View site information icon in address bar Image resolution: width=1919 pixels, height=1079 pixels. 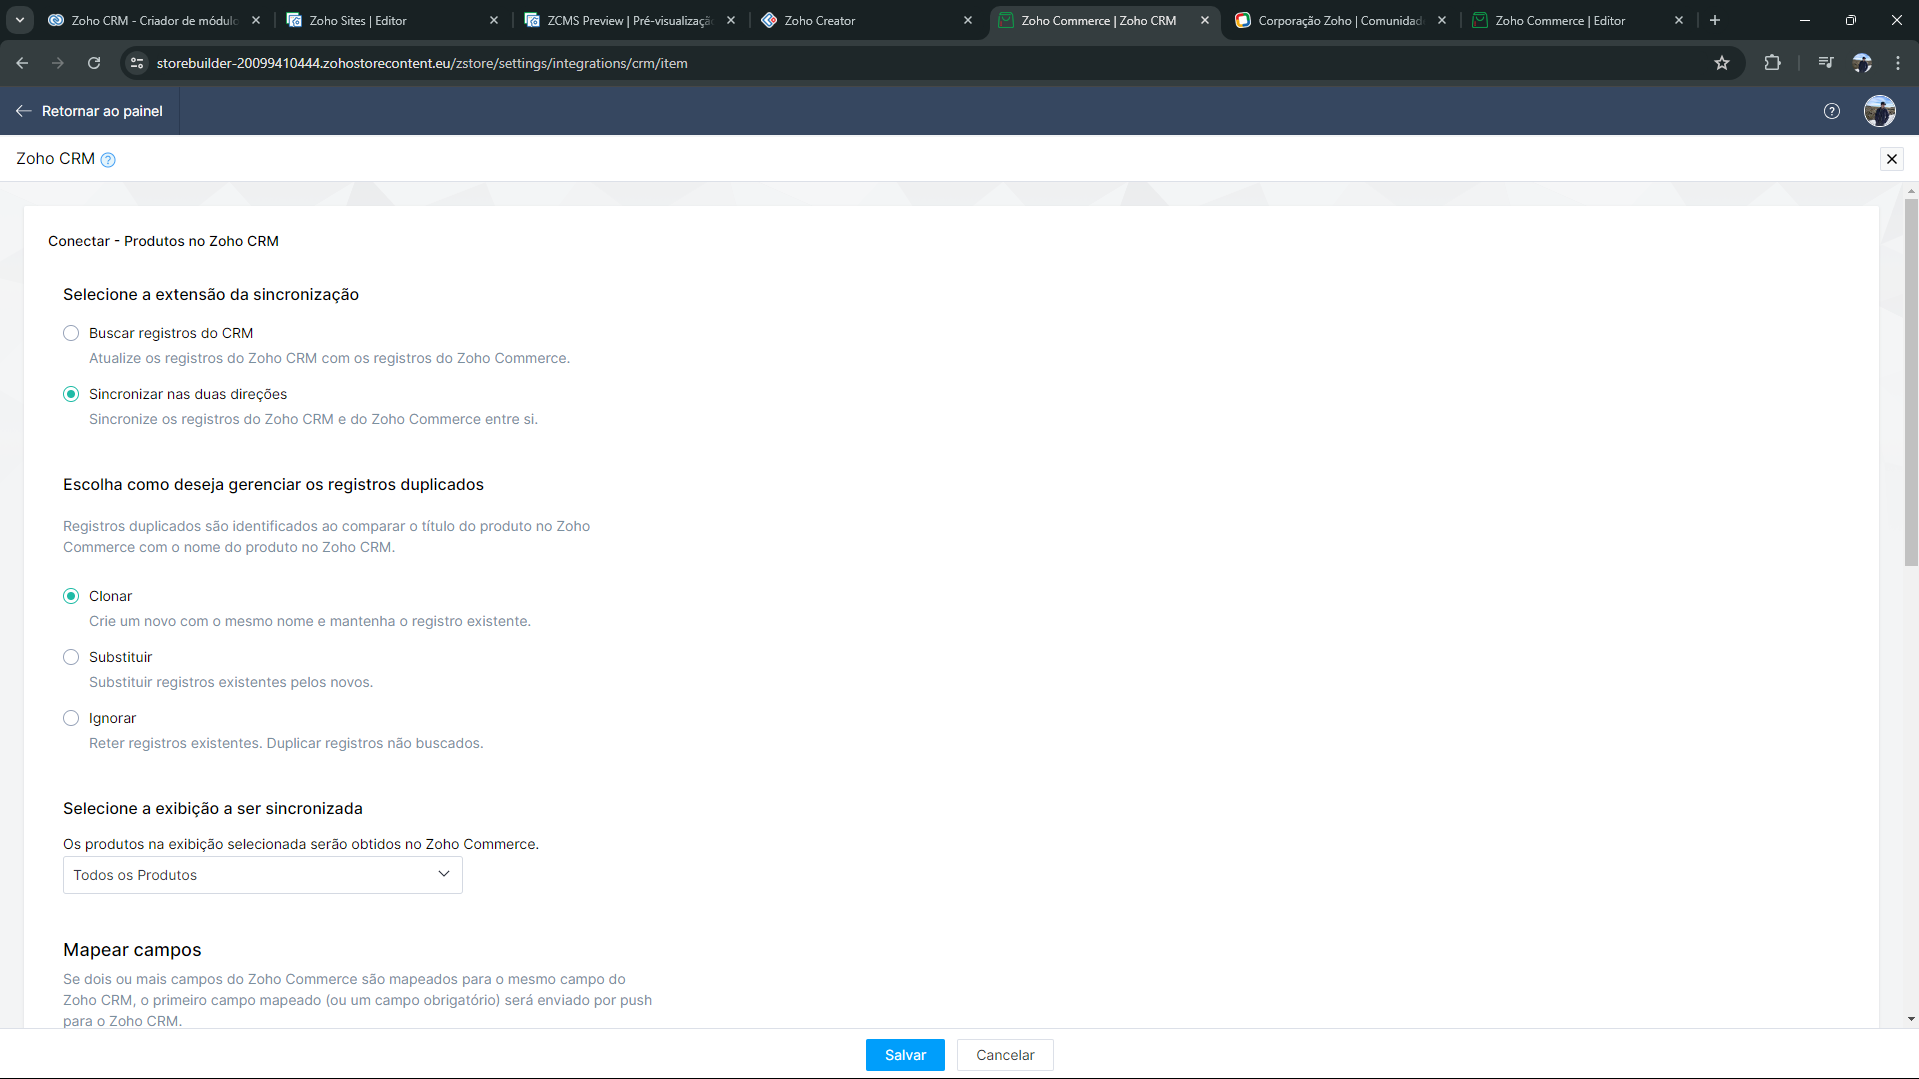coord(137,63)
